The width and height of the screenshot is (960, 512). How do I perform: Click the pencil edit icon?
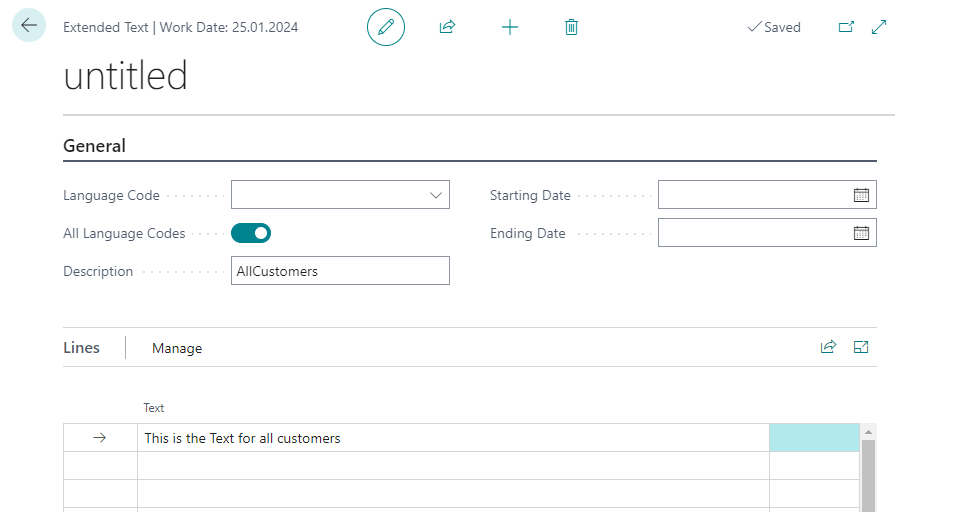386,27
